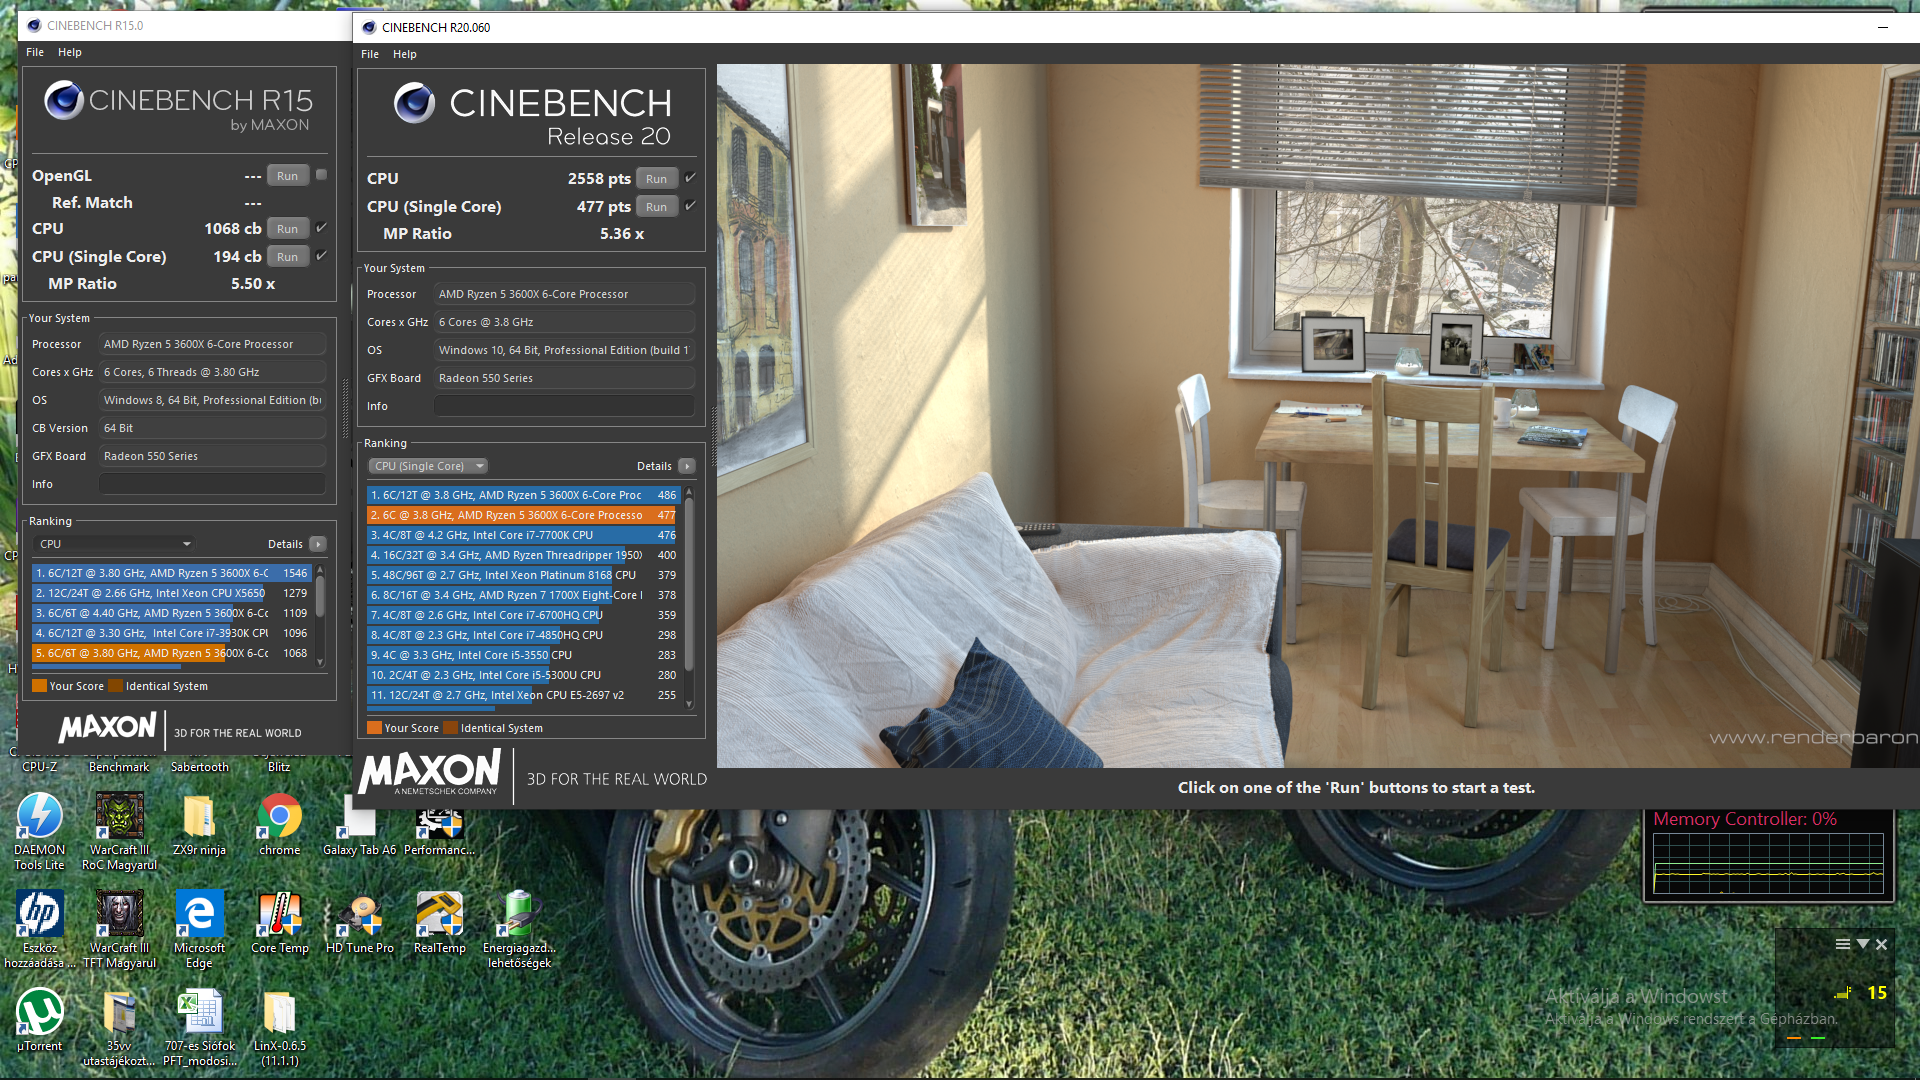Open File menu in CINEBENCH R15

35,52
